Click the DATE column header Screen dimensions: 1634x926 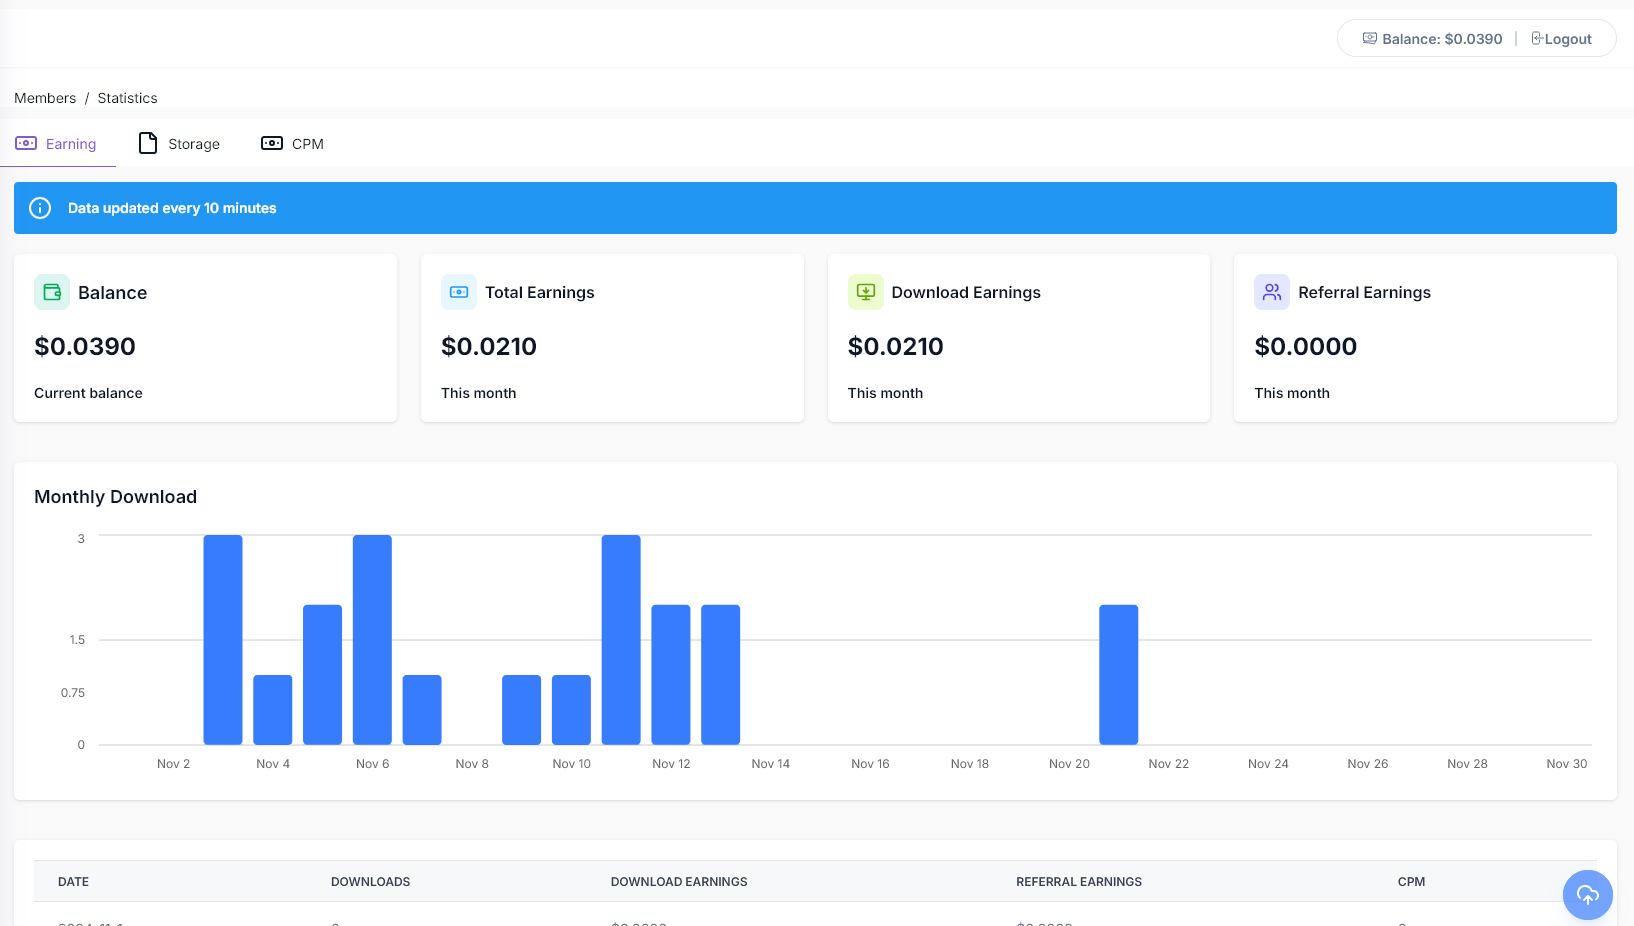click(73, 882)
